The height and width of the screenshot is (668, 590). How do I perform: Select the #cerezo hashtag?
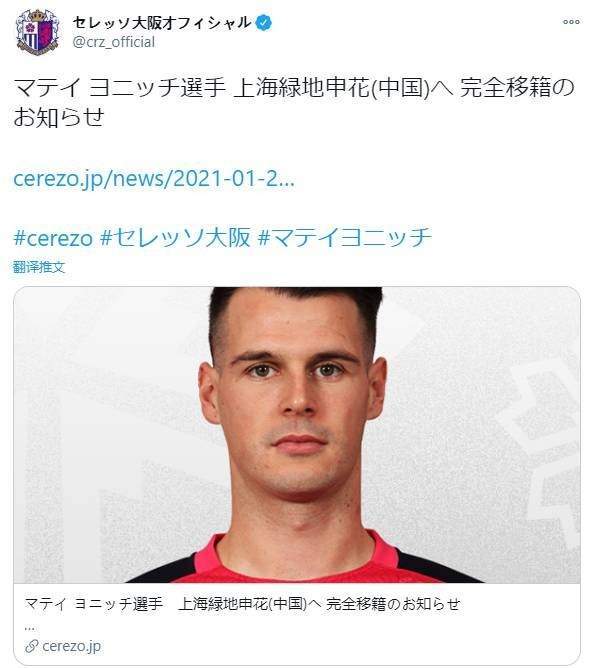pos(53,238)
